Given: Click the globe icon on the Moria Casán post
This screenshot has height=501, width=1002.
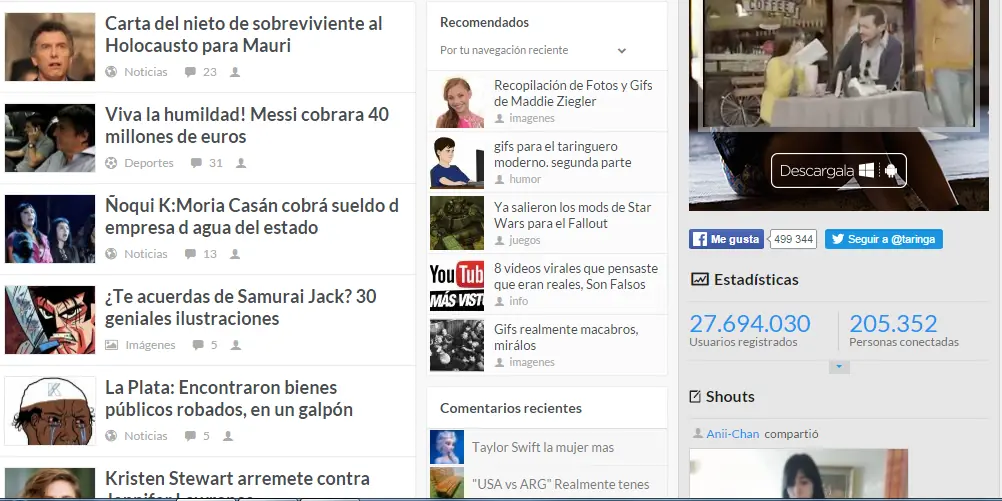Looking at the screenshot, I should click(x=111, y=254).
